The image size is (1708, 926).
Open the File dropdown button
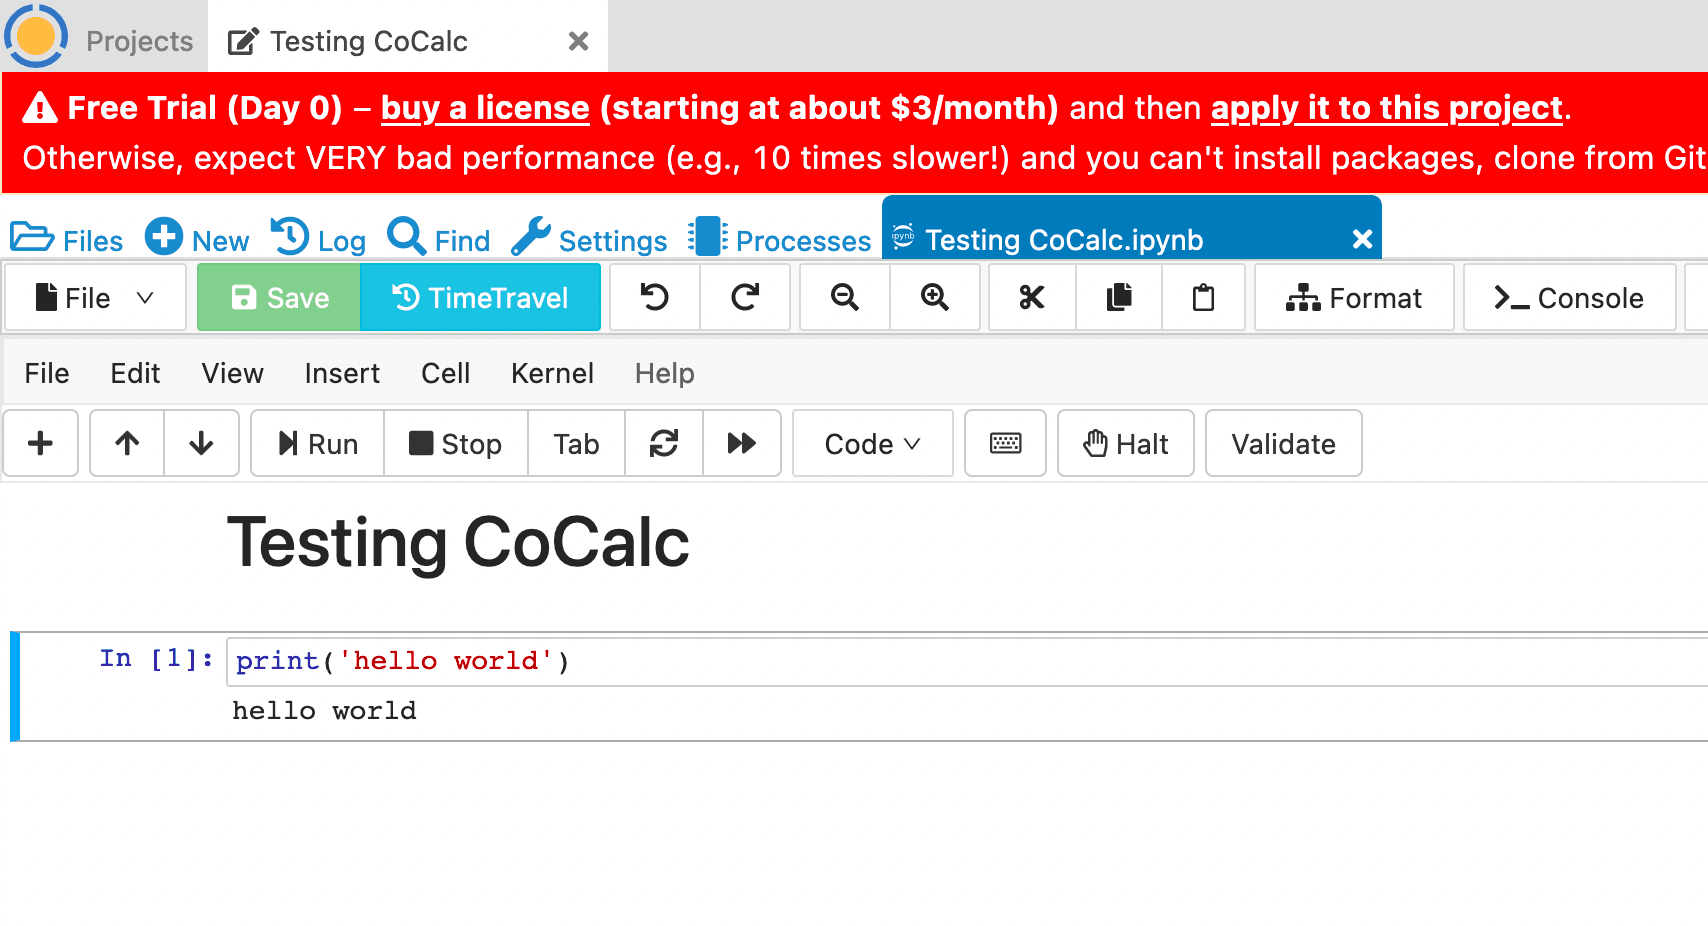tap(95, 297)
